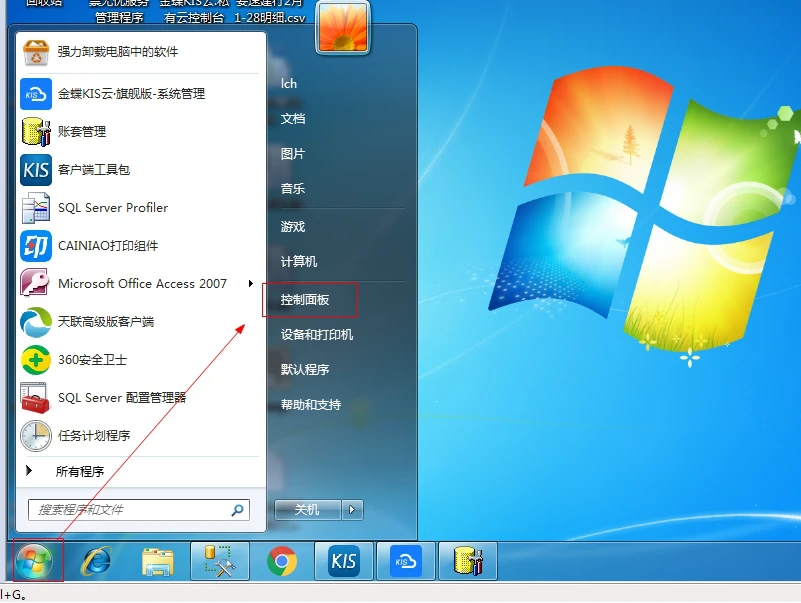
Task: Click the search magnifier icon
Action: click(238, 510)
